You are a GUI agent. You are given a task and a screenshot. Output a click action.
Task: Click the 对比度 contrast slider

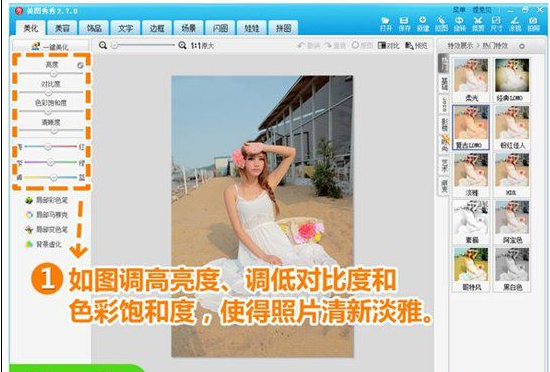click(51, 93)
